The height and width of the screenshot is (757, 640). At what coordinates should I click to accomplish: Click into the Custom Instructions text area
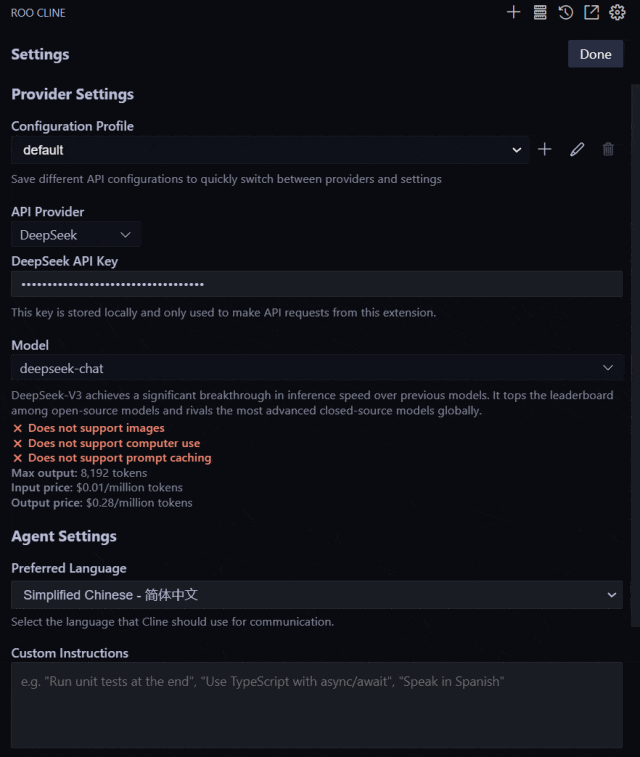[317, 705]
